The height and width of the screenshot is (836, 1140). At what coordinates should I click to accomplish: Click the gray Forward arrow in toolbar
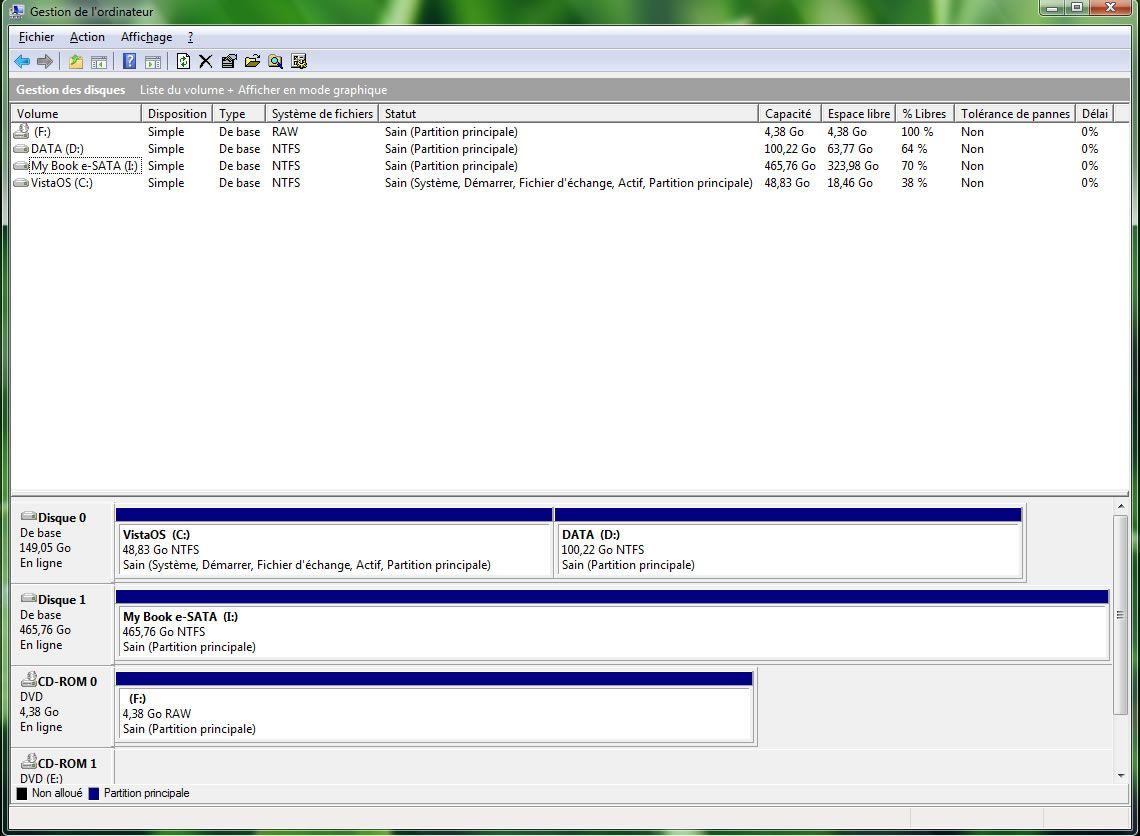coord(44,62)
